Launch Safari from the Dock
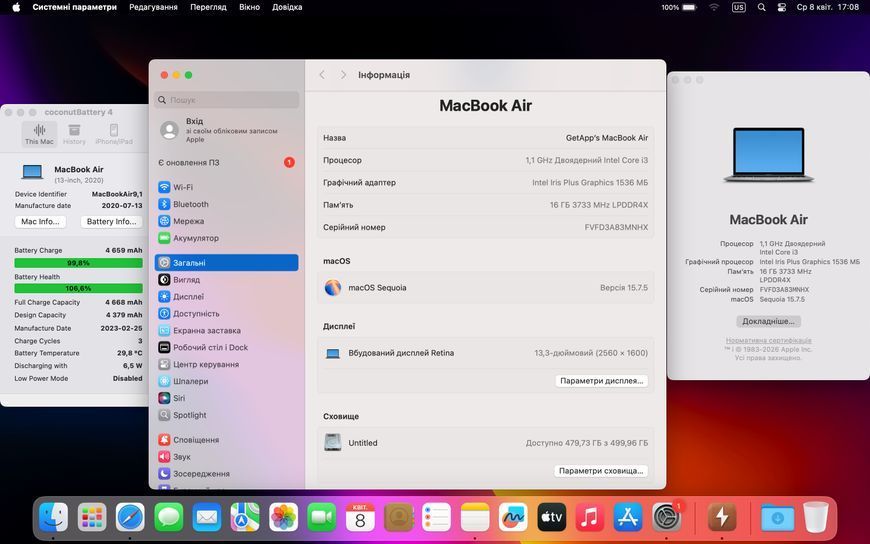This screenshot has height=544, width=870. [130, 517]
